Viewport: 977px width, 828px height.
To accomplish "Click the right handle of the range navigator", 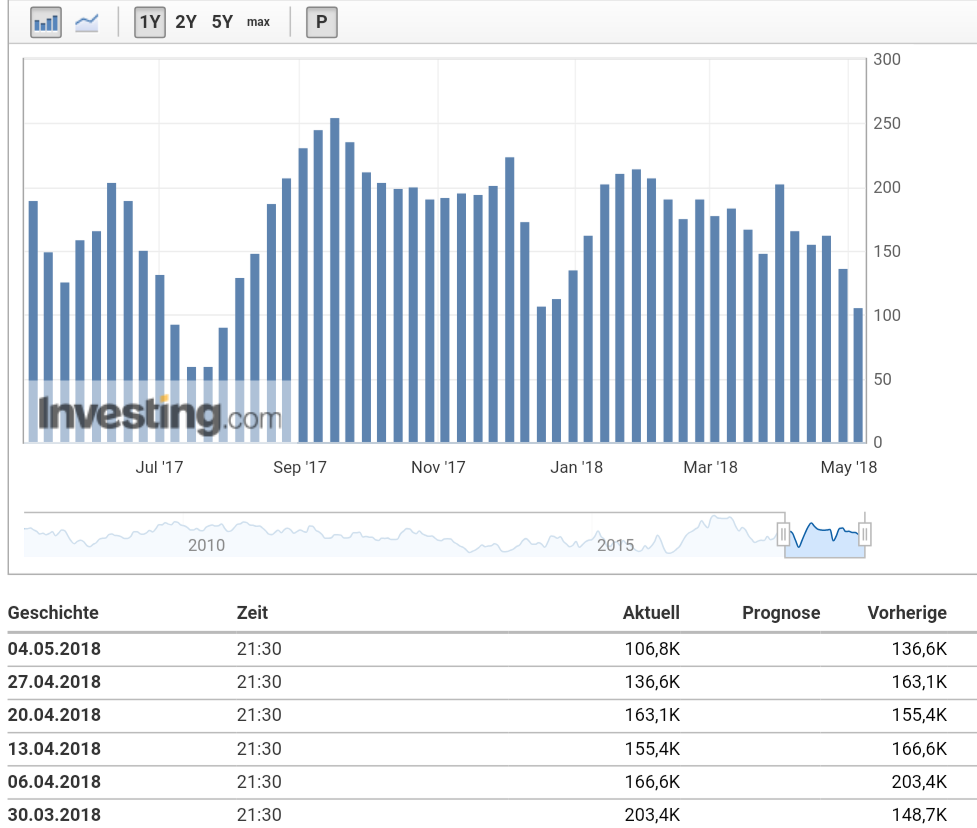I will tap(864, 535).
